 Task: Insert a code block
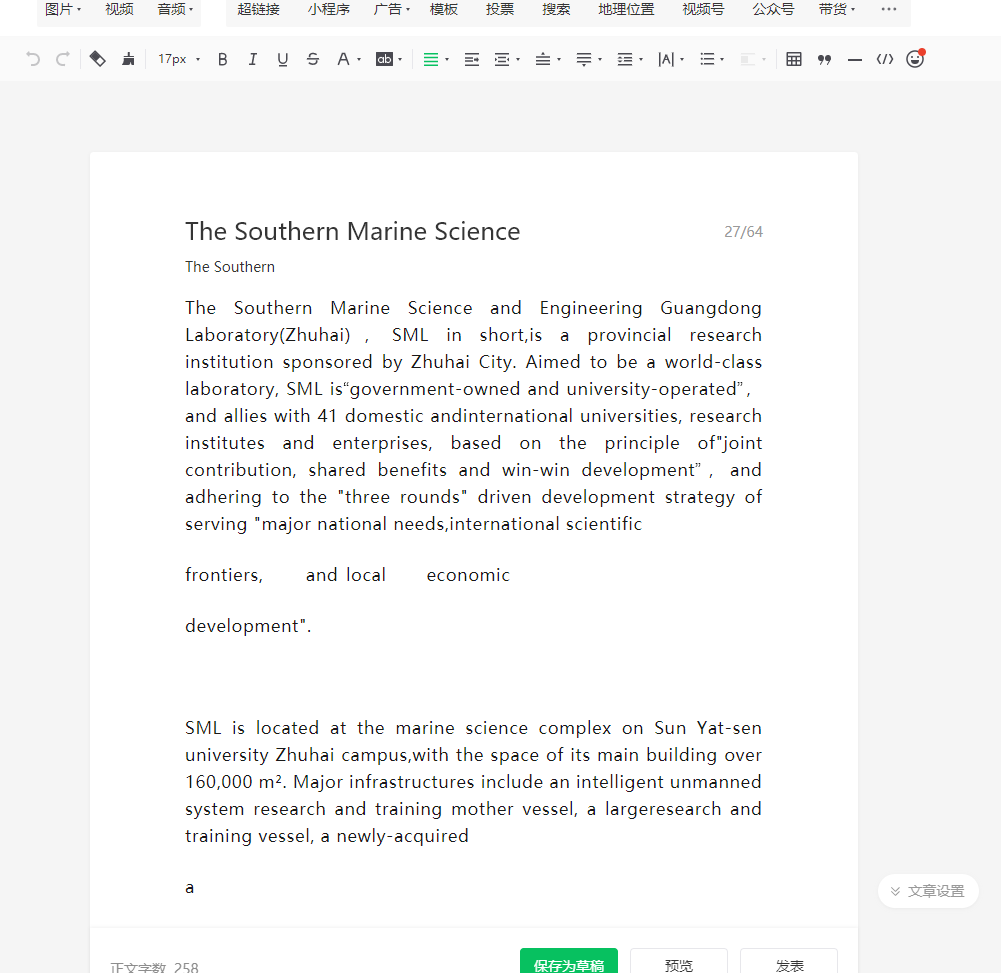coord(885,59)
